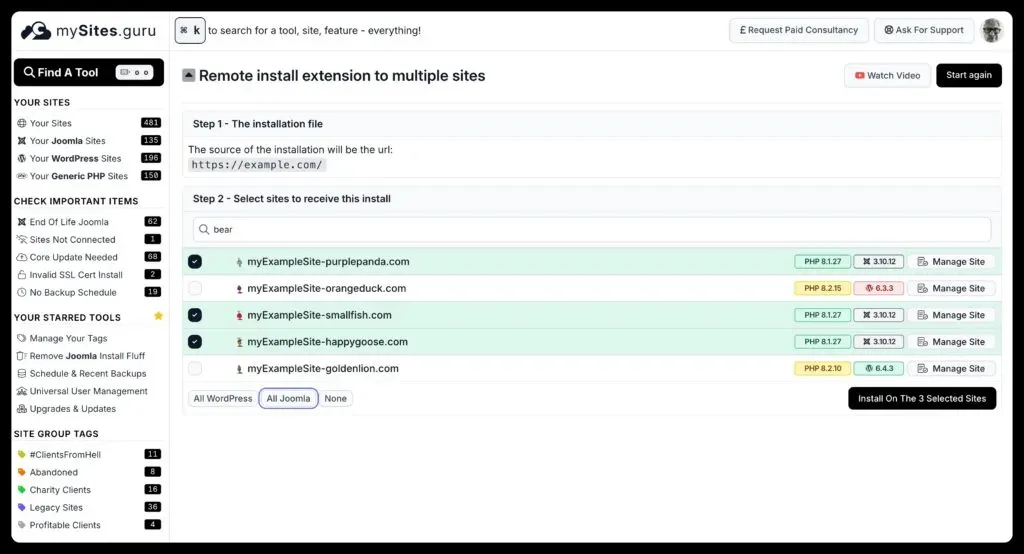
Task: Click PHP 8.2.10 badge on goldenlion row
Action: [x=822, y=368]
